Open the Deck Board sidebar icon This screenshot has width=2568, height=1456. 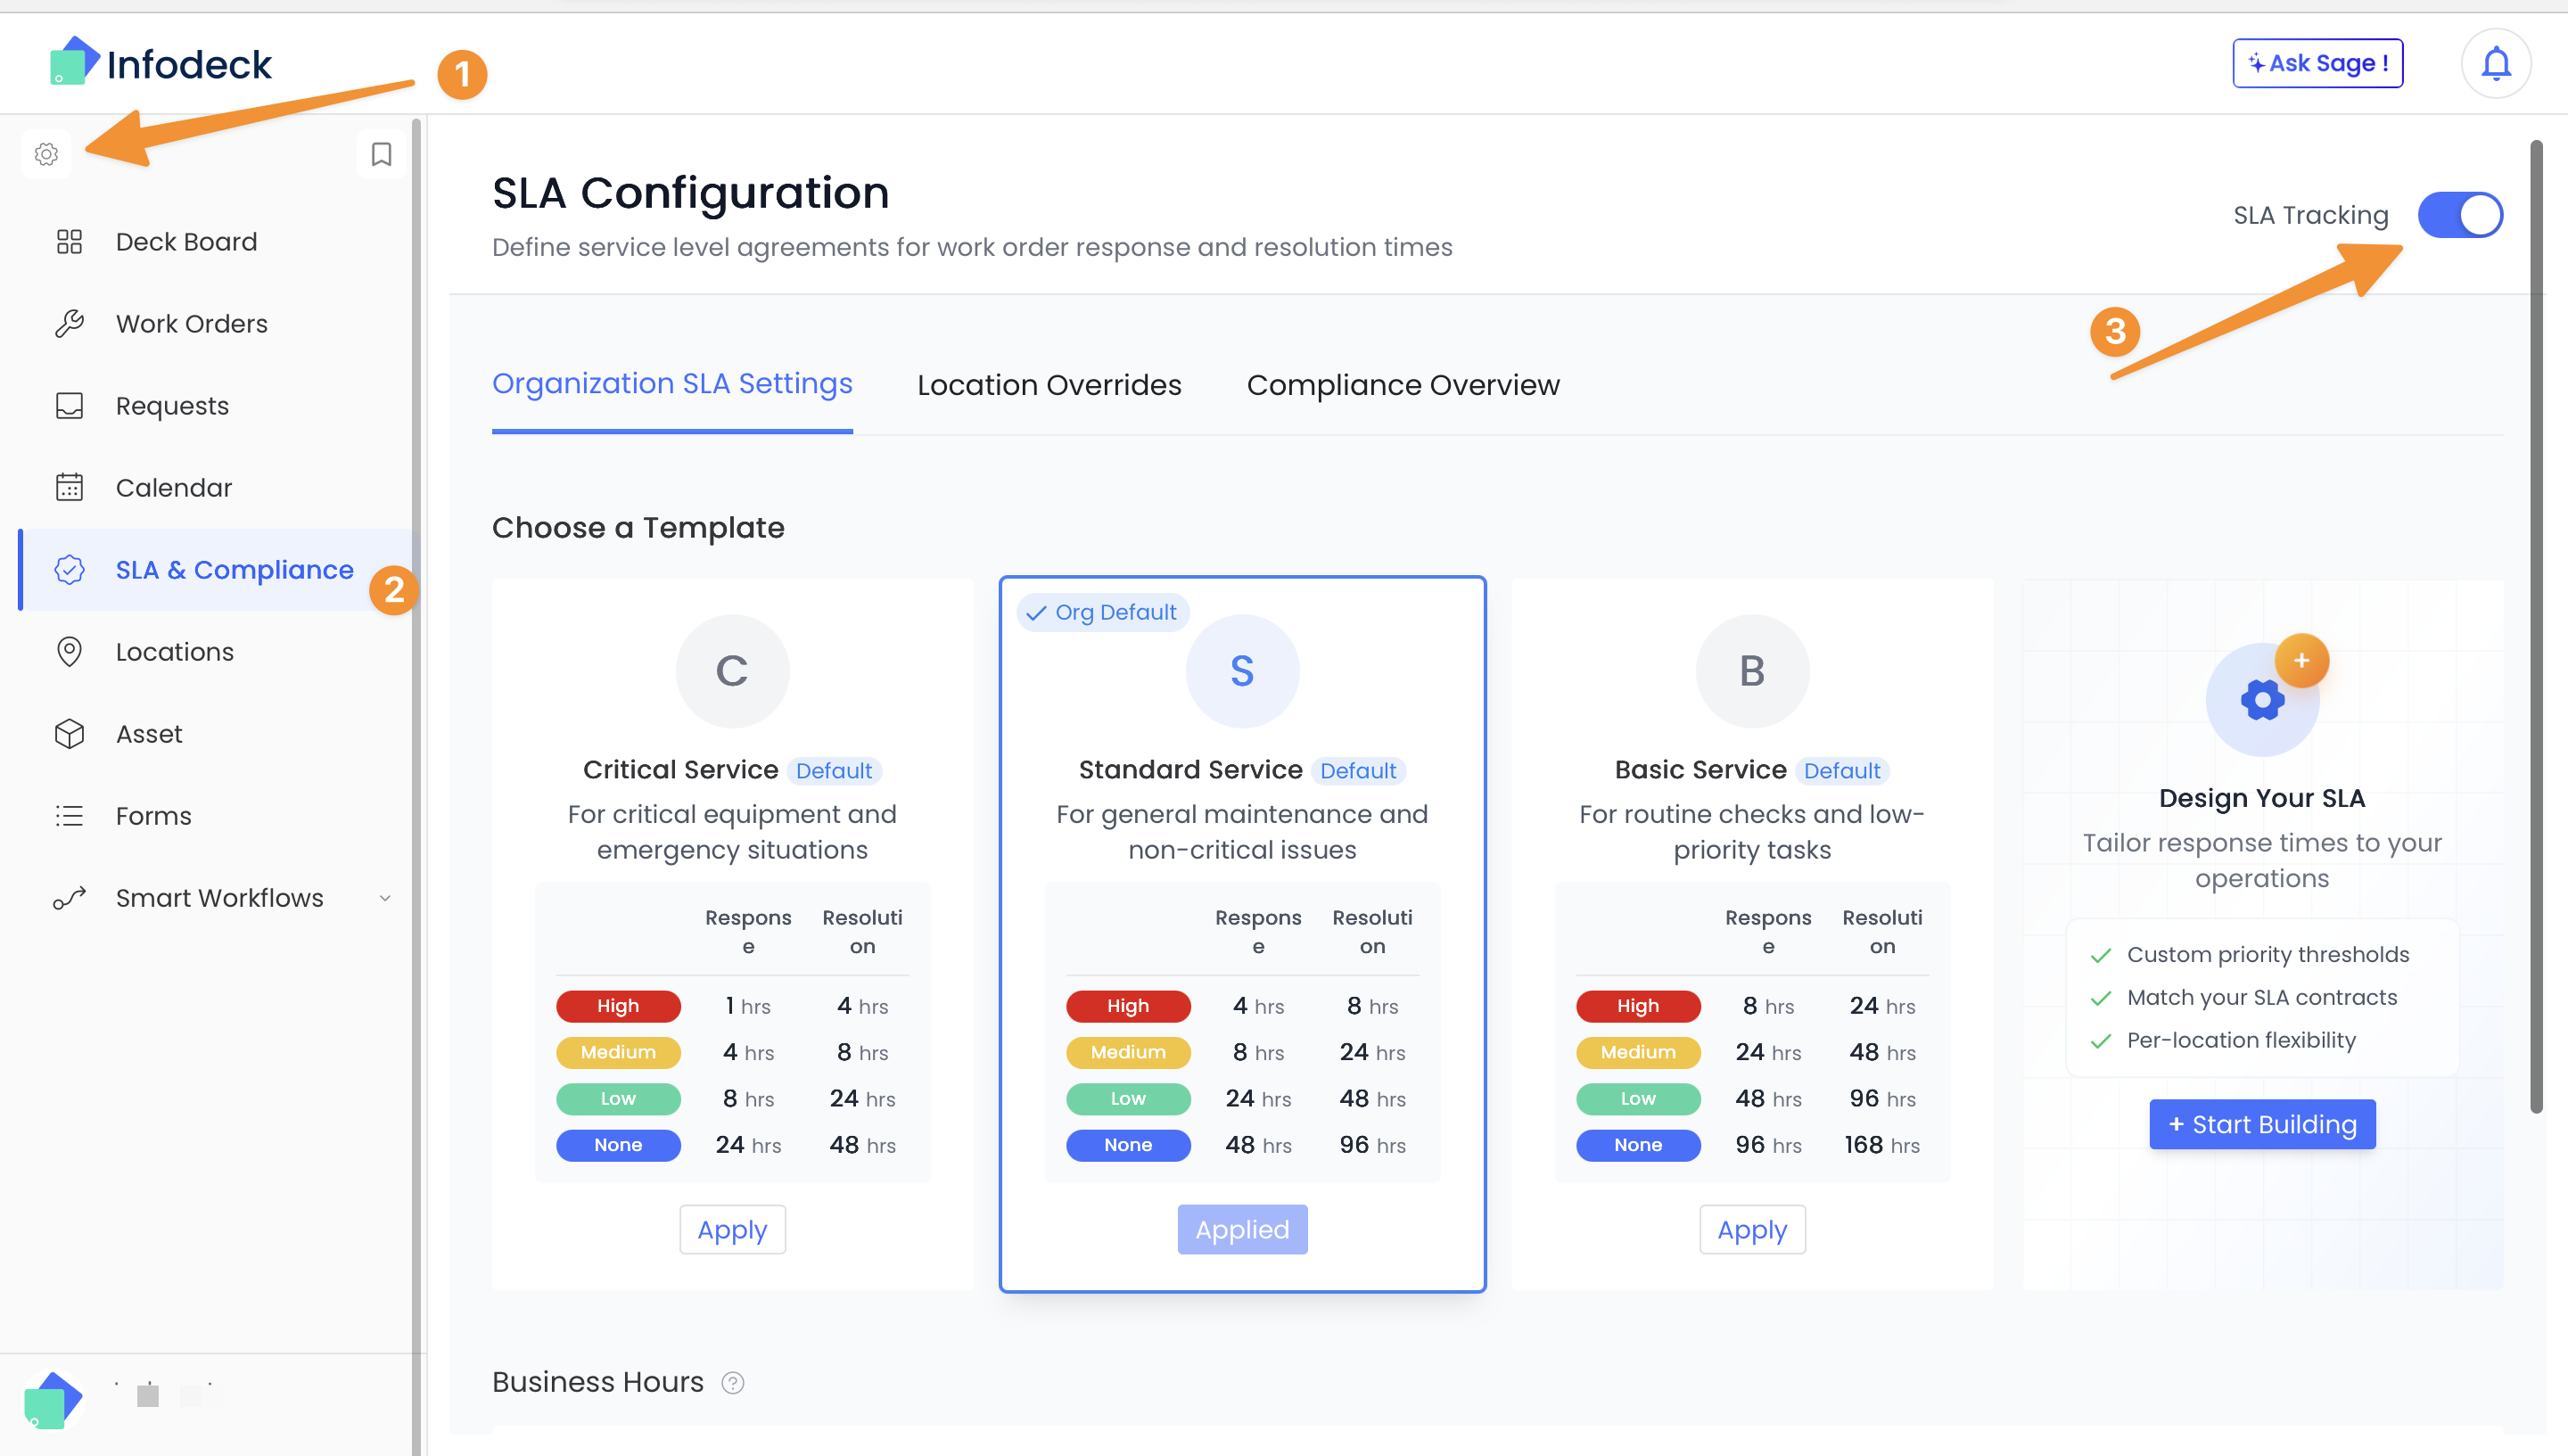click(69, 240)
